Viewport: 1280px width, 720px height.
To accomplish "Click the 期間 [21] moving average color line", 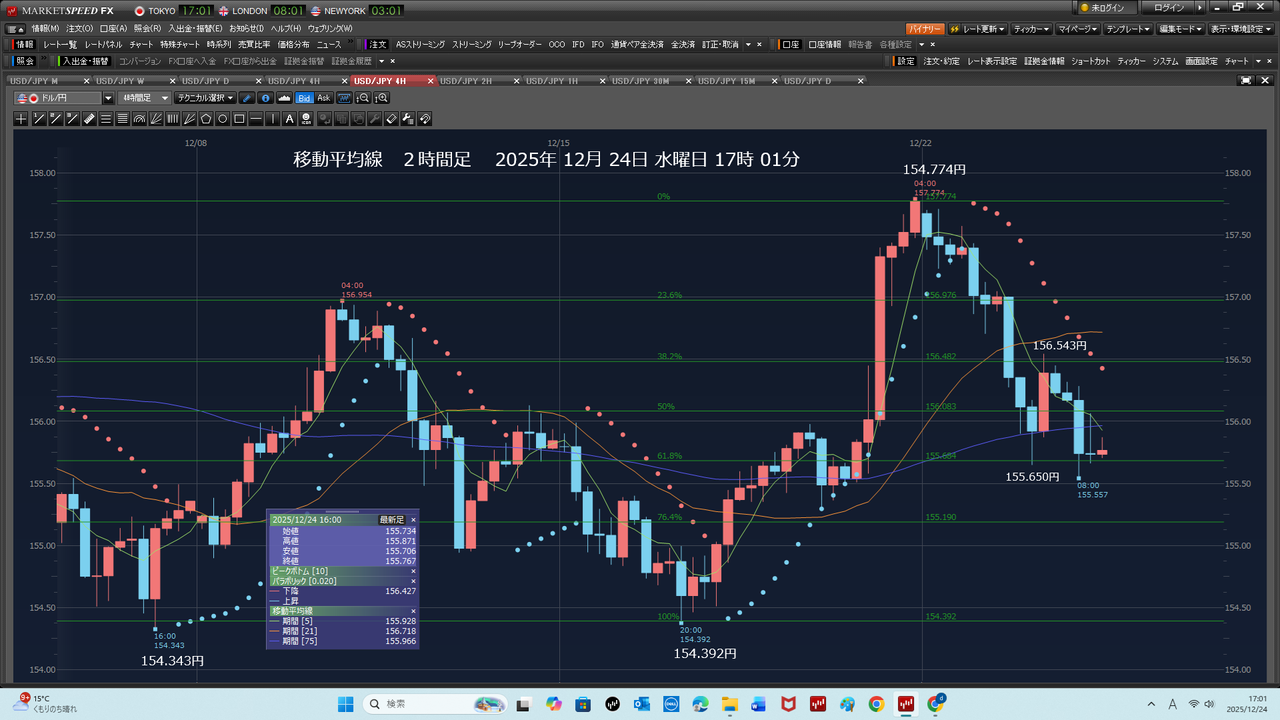I will (x=276, y=631).
